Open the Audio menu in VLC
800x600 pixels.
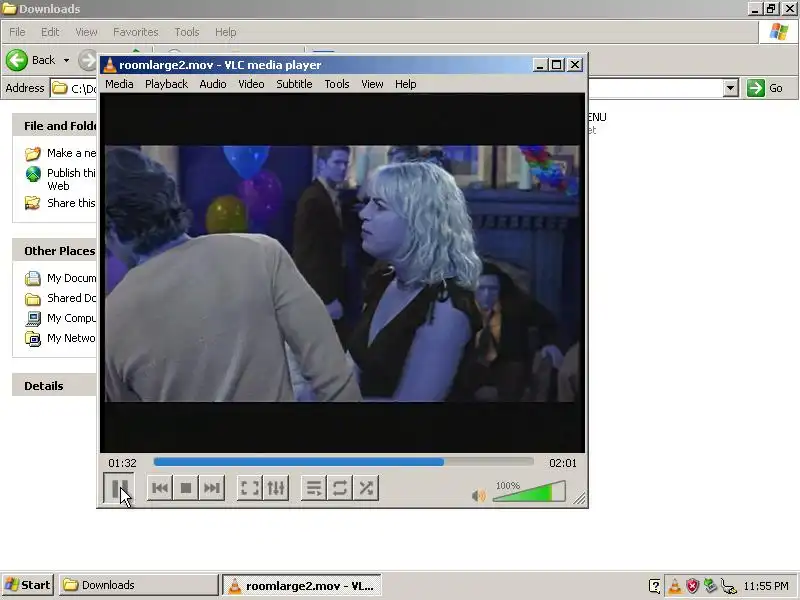click(213, 84)
